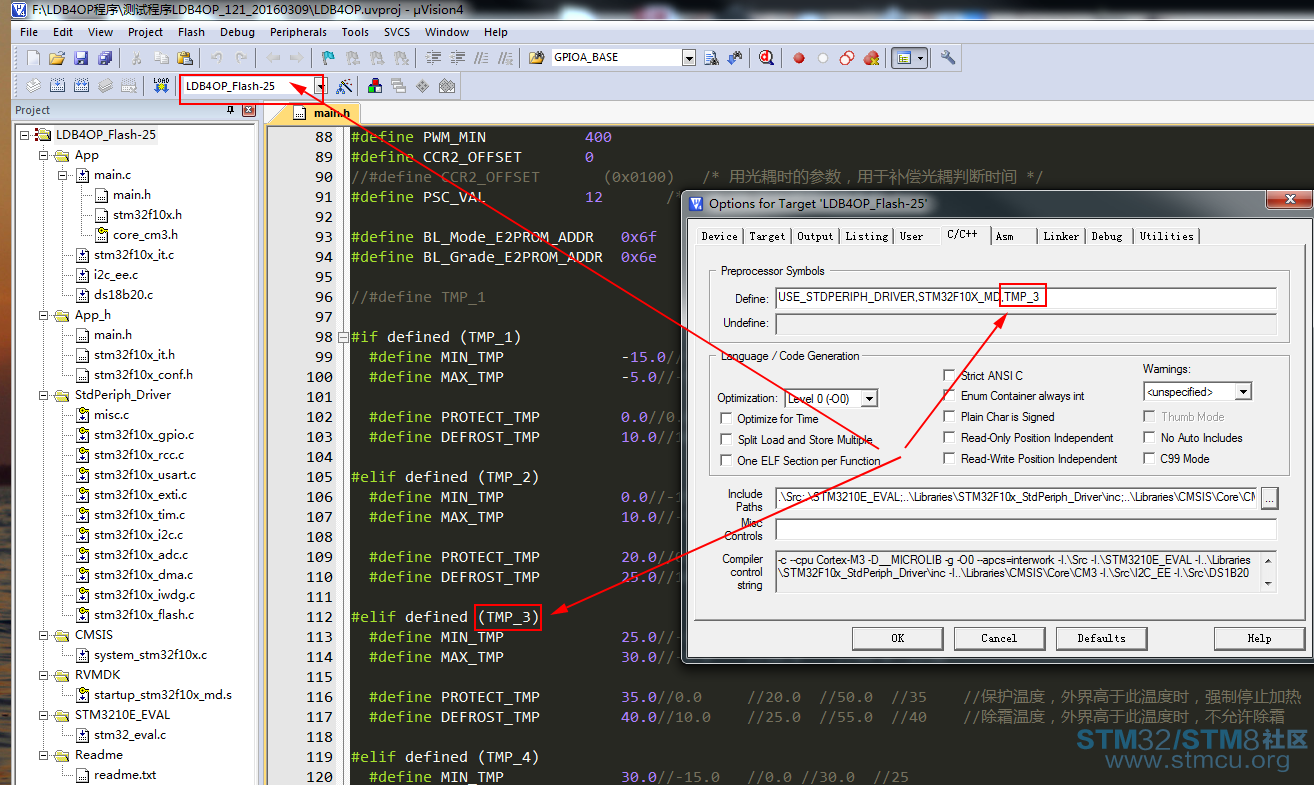Open Configuration using the wrench icon
Image resolution: width=1314 pixels, height=785 pixels.
[x=948, y=58]
